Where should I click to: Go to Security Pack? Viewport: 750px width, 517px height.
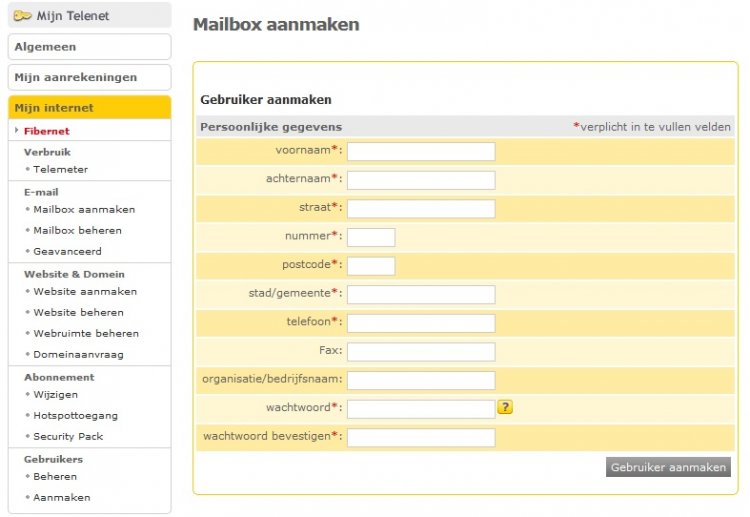[x=68, y=437]
